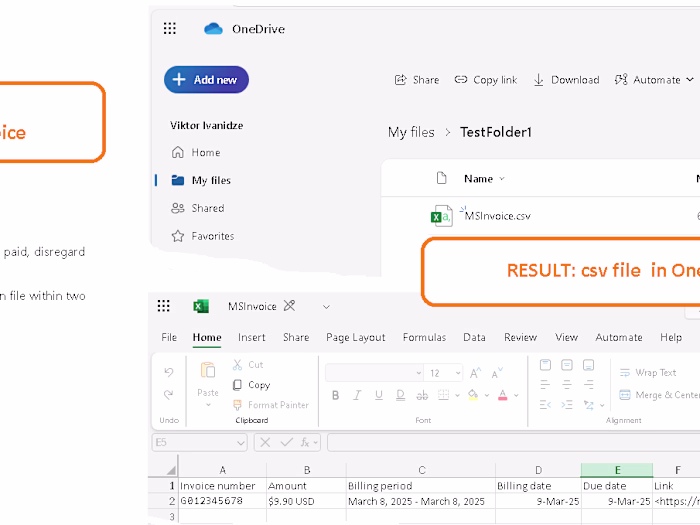The height and width of the screenshot is (525, 700).
Task: Click the Excel logo icon
Action: tap(201, 306)
